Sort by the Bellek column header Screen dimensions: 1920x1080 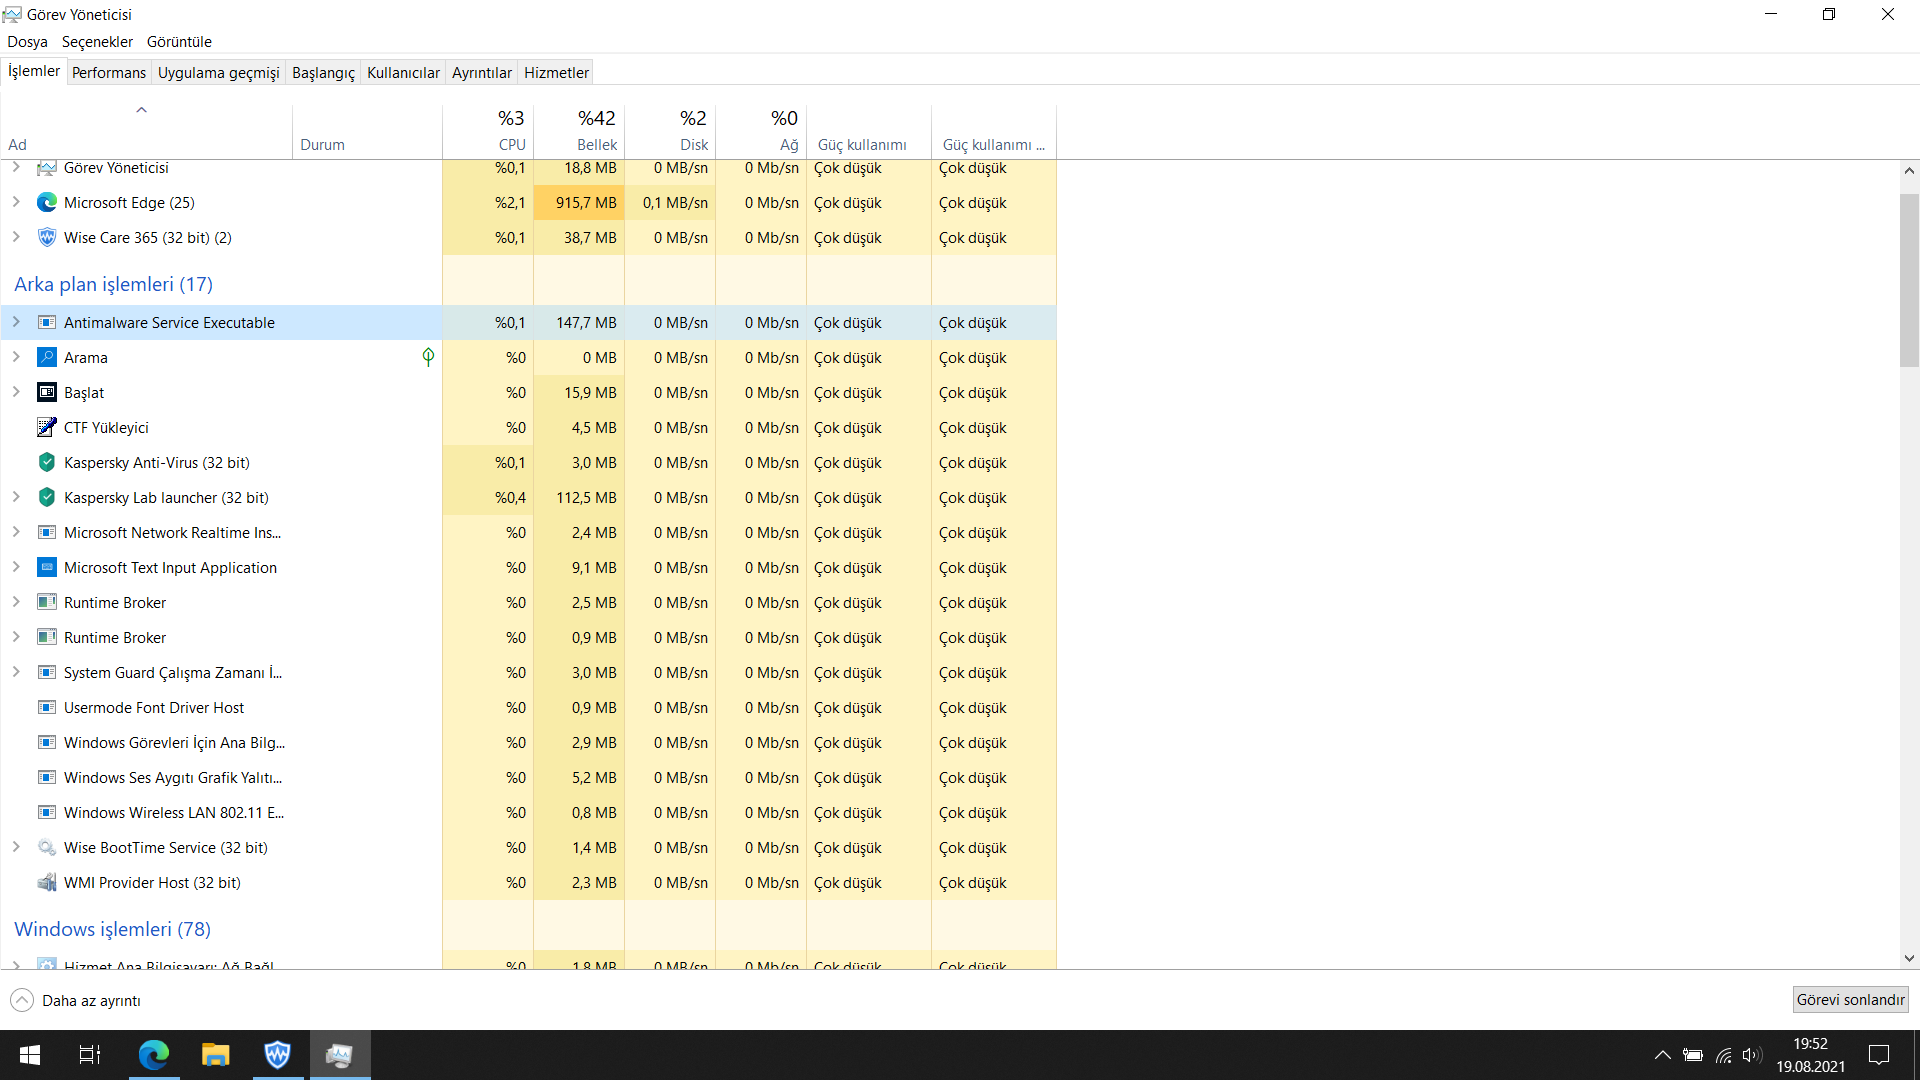(x=579, y=131)
